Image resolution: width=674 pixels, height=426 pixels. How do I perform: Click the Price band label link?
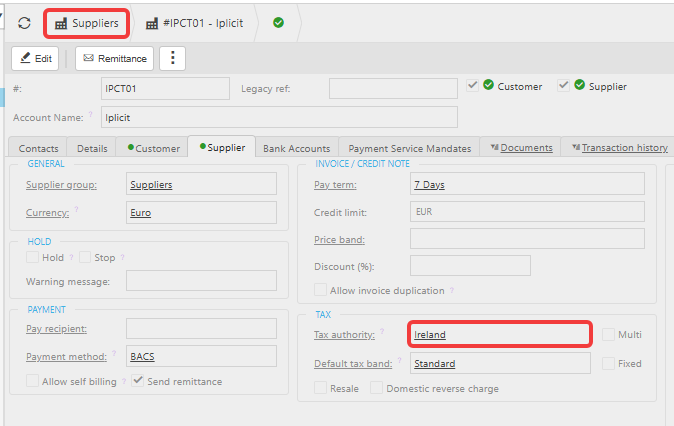click(x=339, y=240)
